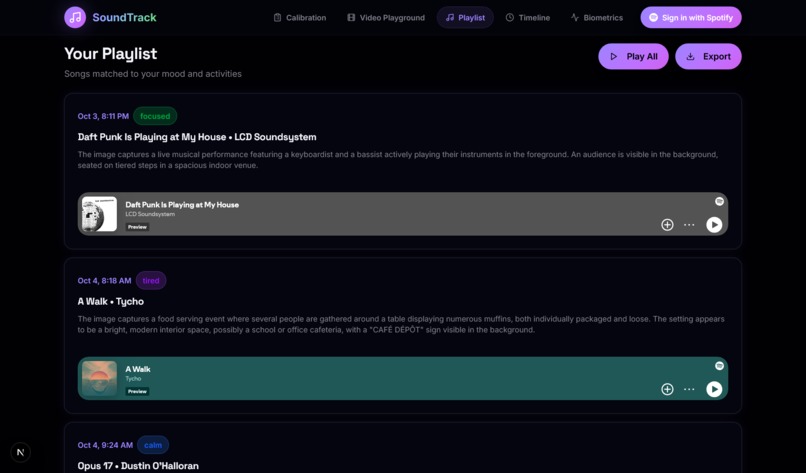
Task: Switch to Video Playground tab
Action: [386, 17]
